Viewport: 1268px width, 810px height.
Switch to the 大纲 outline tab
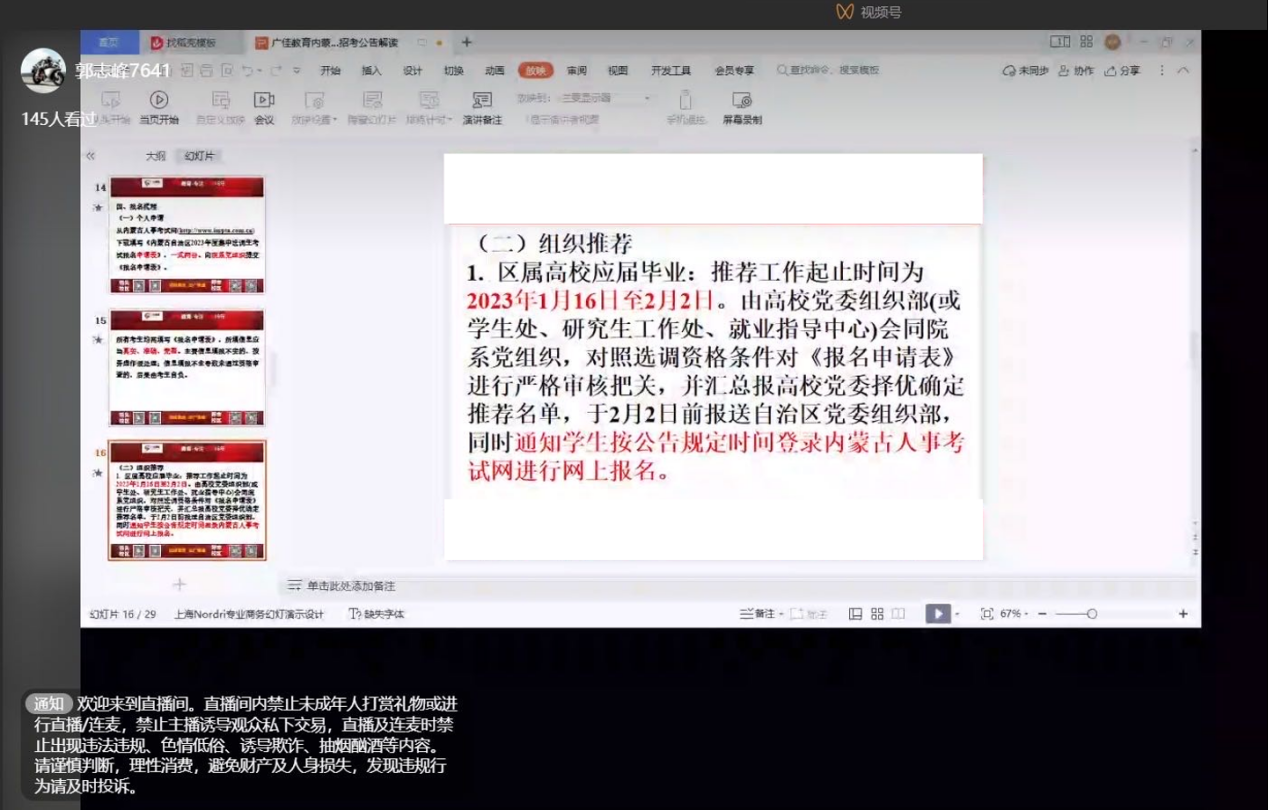click(x=155, y=156)
